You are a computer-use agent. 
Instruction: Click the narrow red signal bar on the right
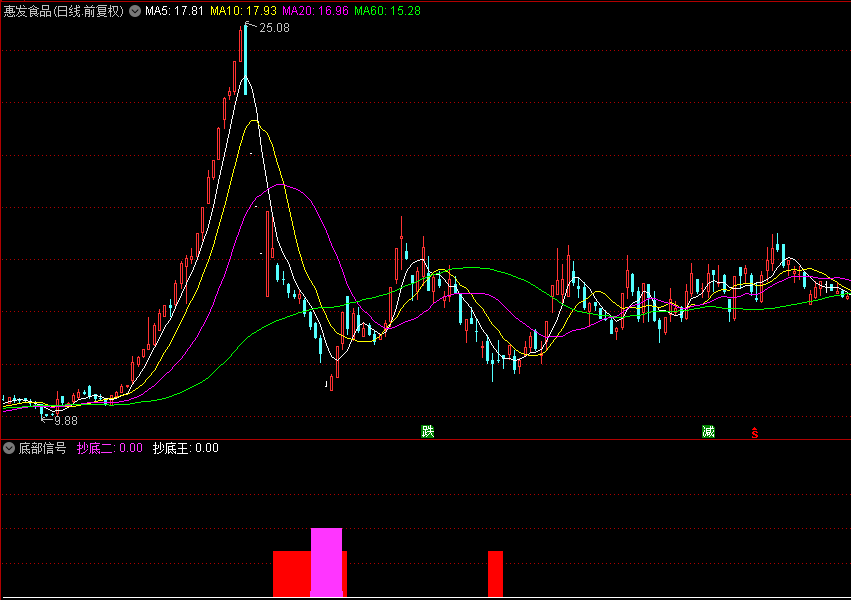pos(496,574)
